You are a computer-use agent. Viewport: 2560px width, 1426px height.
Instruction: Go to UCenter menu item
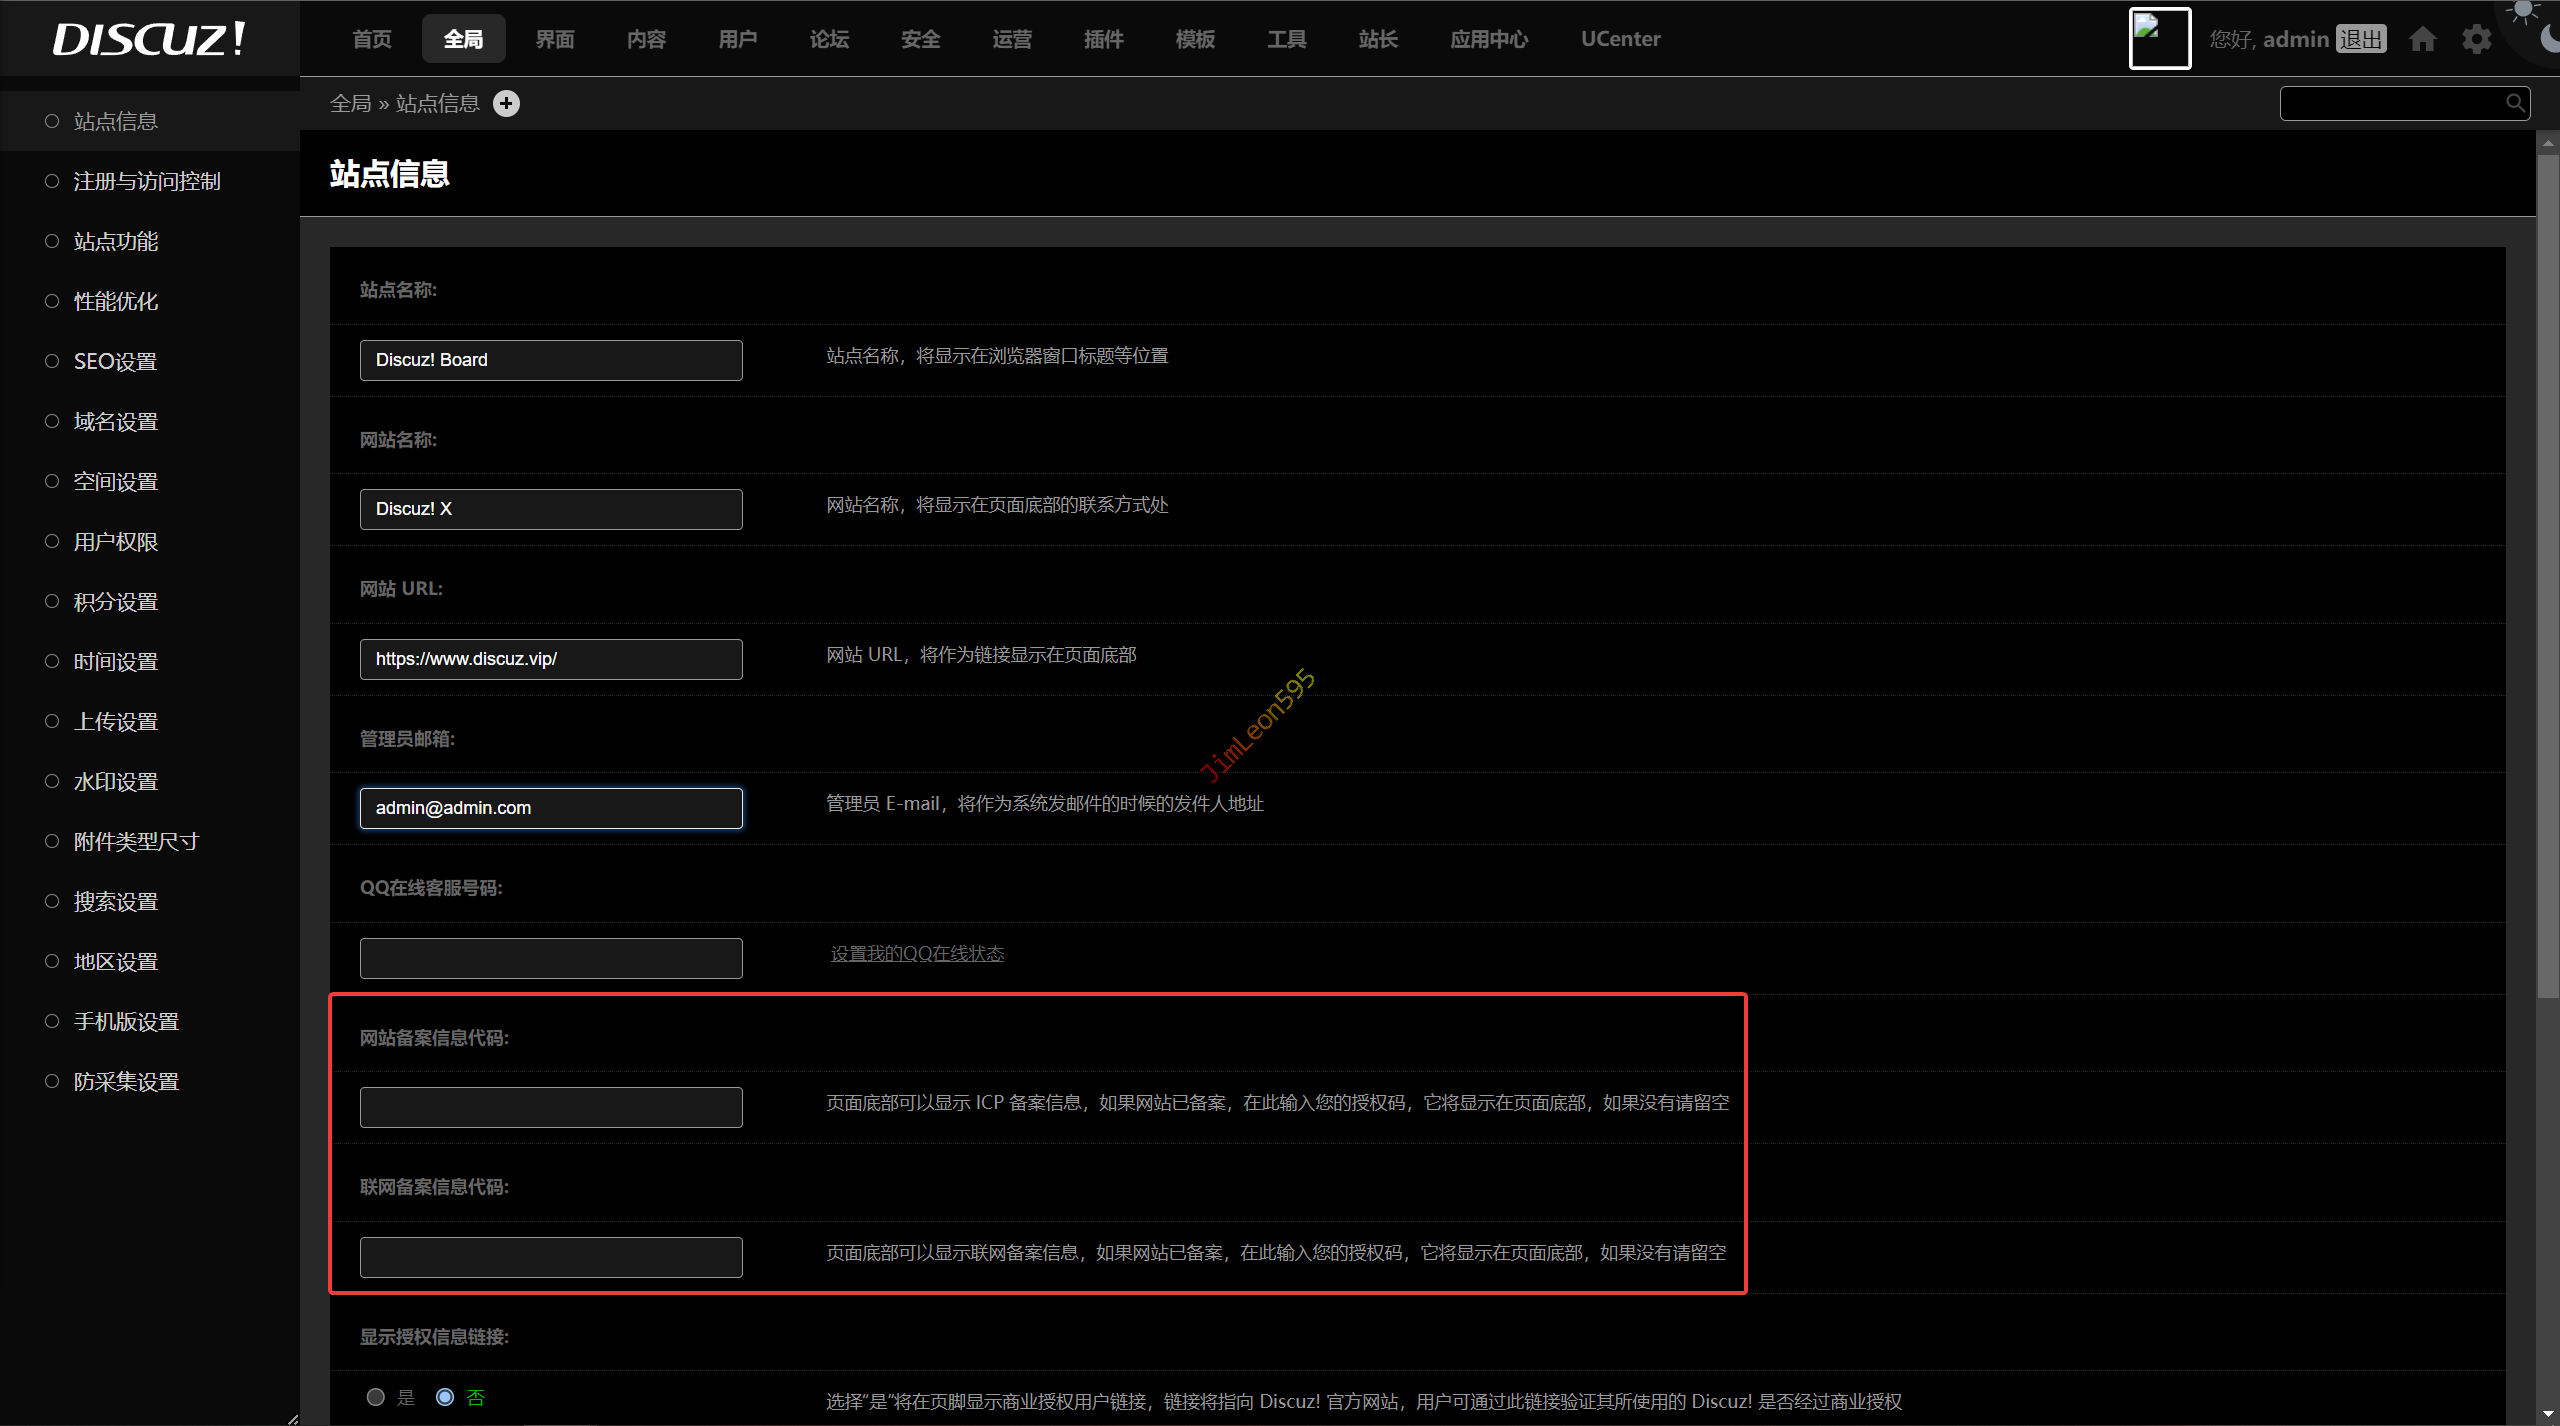pos(1620,39)
